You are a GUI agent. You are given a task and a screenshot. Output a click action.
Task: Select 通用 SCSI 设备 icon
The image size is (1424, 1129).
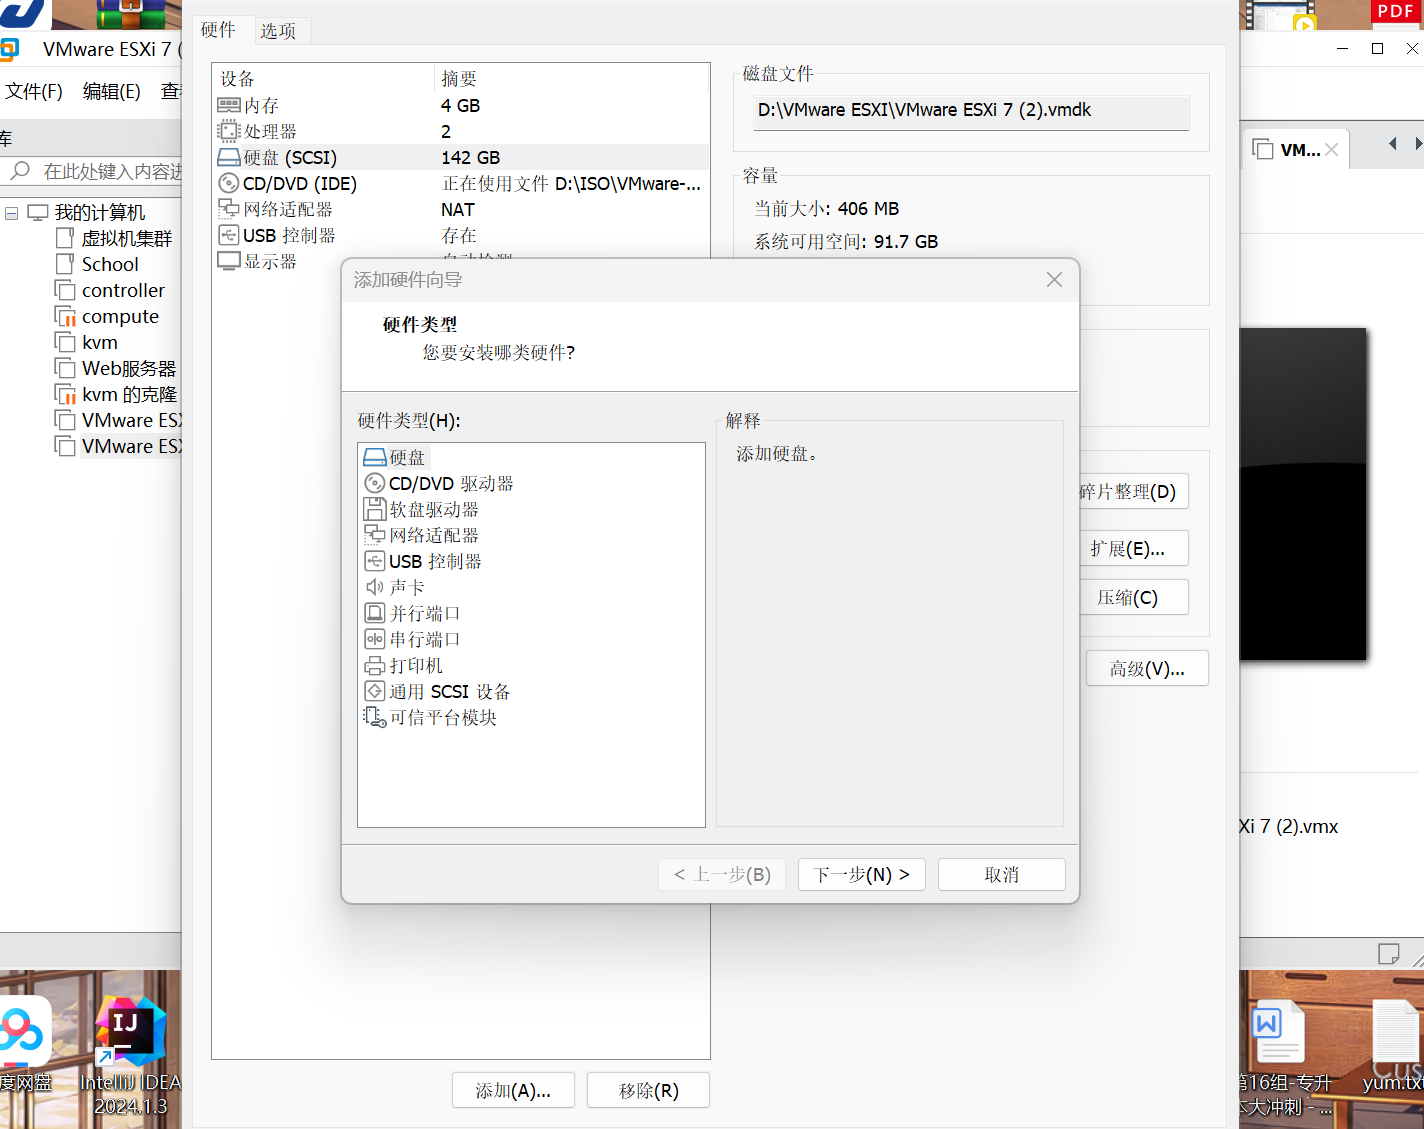(x=375, y=691)
